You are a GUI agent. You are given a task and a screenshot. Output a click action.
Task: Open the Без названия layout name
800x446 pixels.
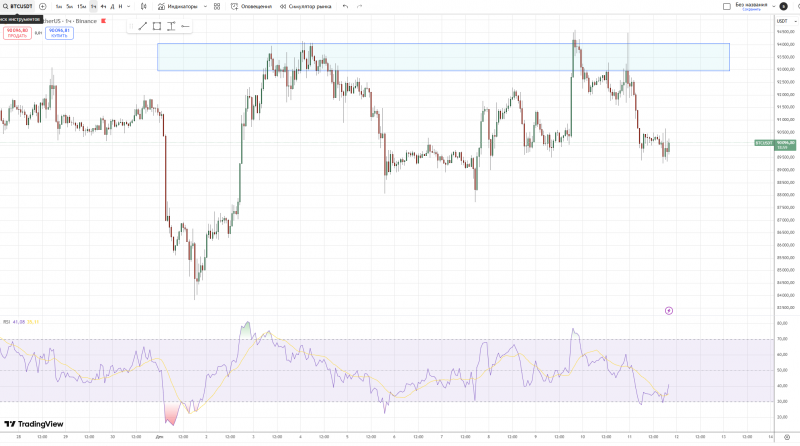751,5
